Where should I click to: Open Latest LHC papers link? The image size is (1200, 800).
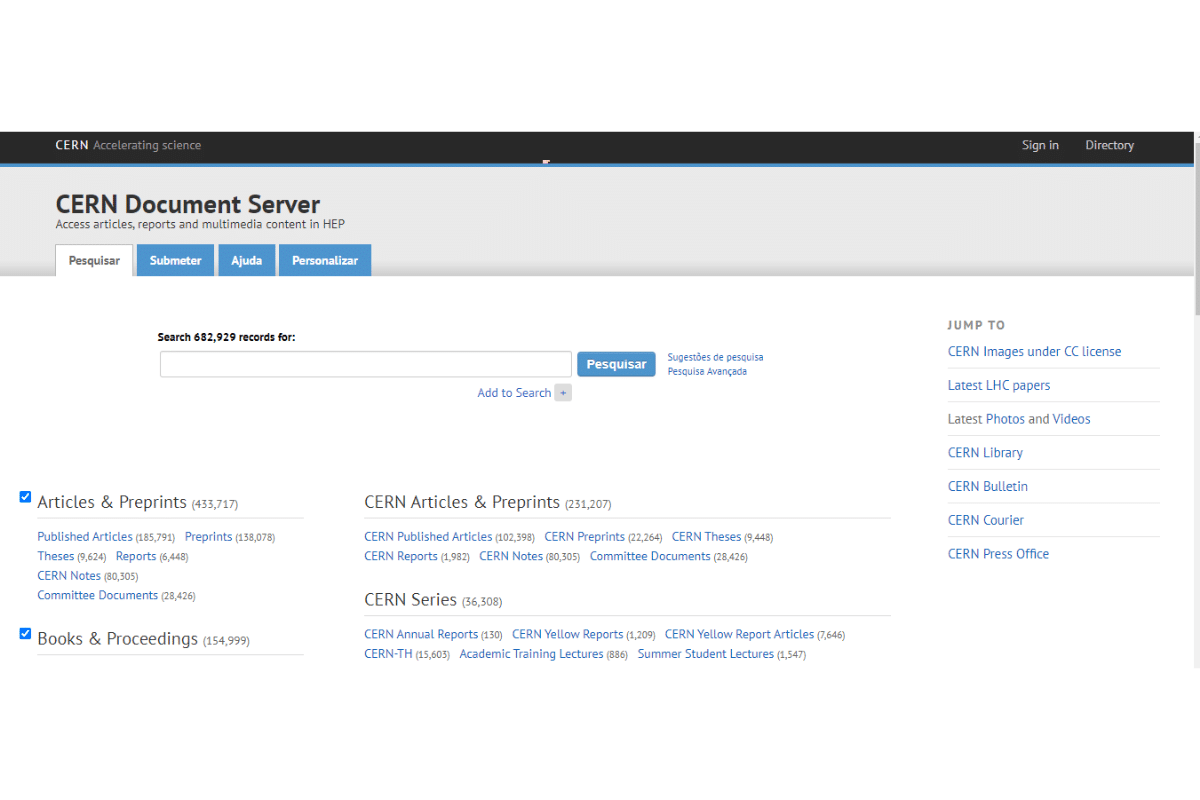pyautogui.click(x=998, y=385)
